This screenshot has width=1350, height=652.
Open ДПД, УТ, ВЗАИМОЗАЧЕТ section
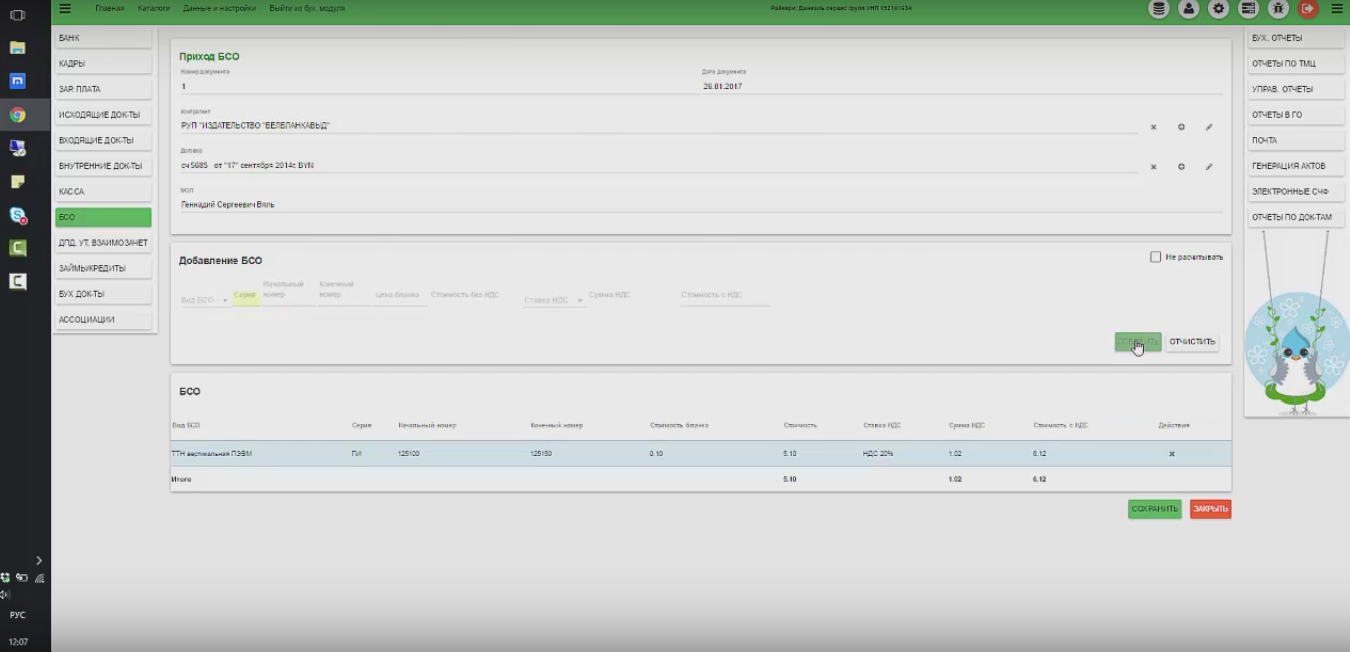[103, 243]
